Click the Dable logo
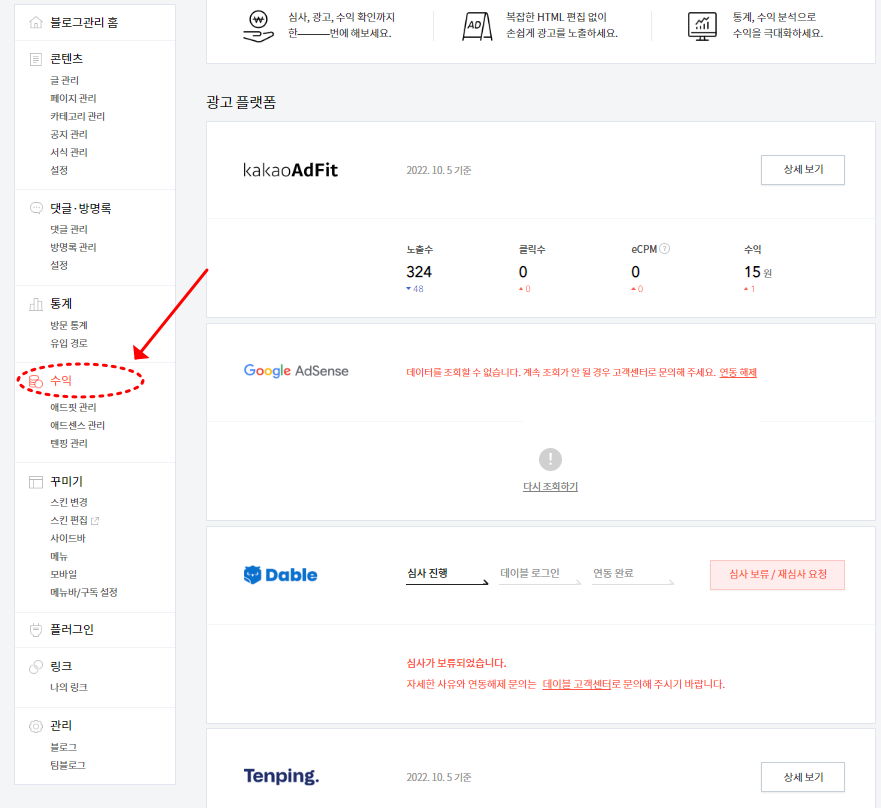Image resolution: width=881 pixels, height=808 pixels. 280,574
